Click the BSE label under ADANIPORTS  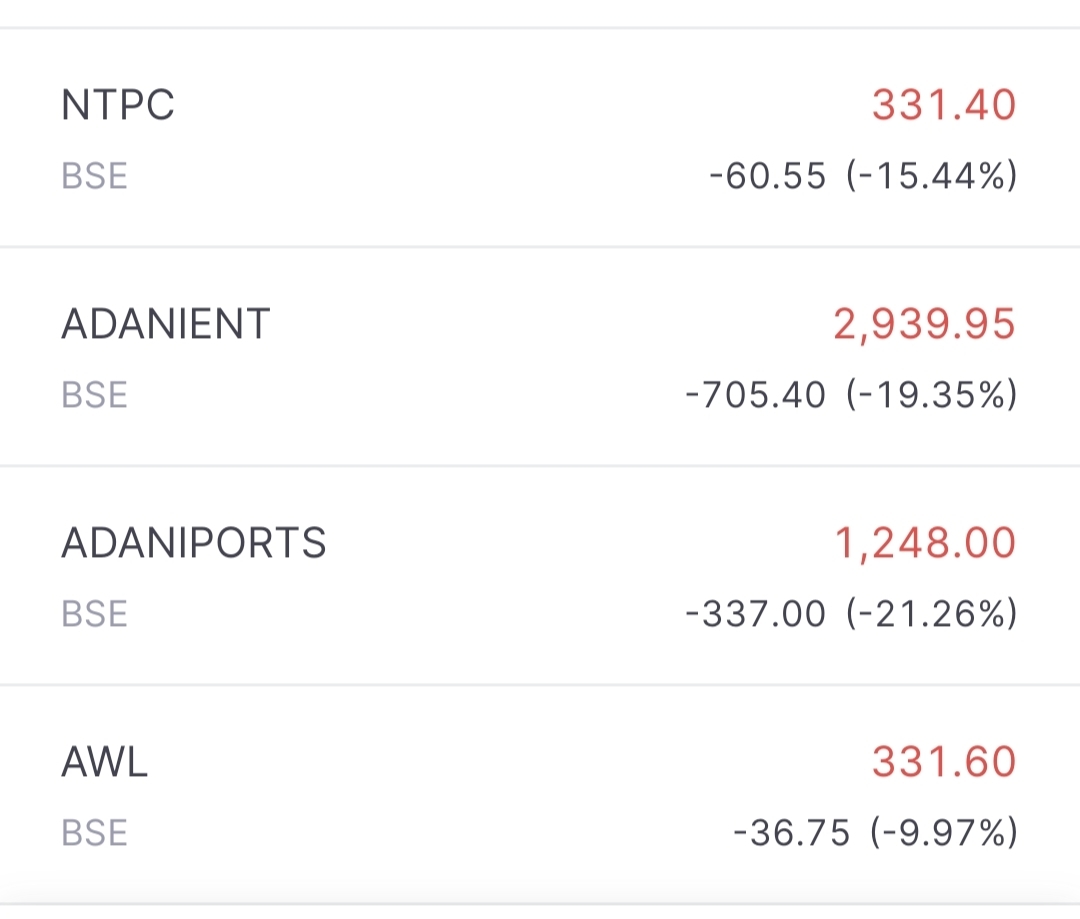coord(95,613)
